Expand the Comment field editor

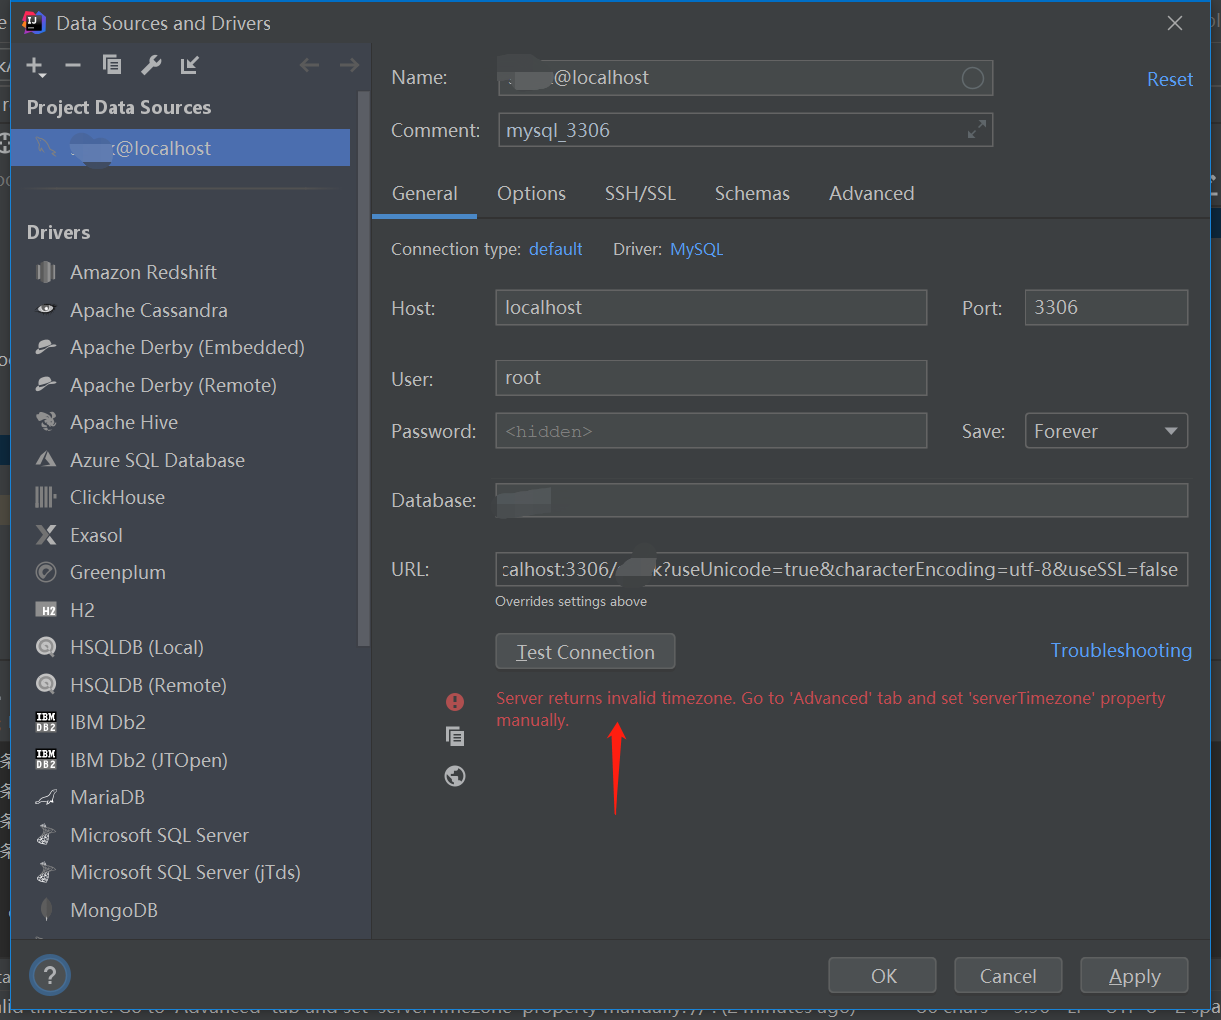[x=977, y=129]
